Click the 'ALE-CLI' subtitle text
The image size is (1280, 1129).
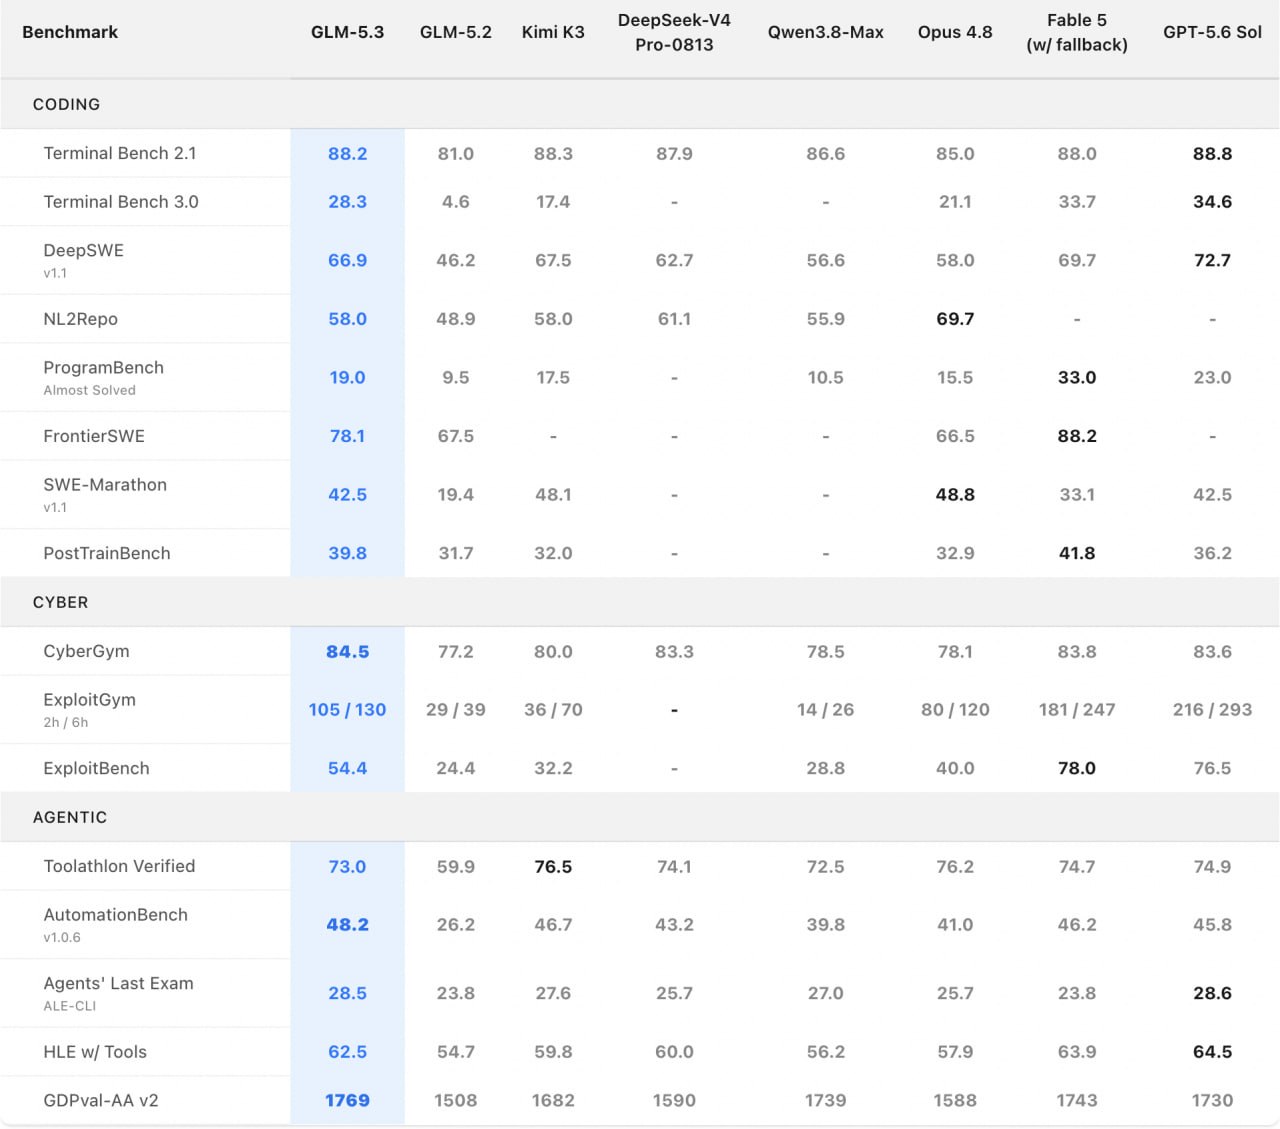(x=70, y=1006)
